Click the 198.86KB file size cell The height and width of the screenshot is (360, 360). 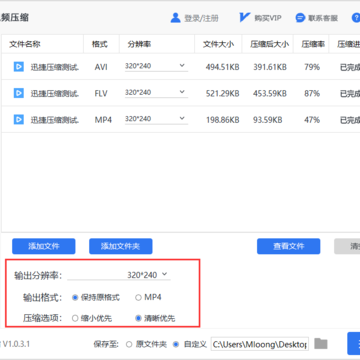tap(222, 120)
